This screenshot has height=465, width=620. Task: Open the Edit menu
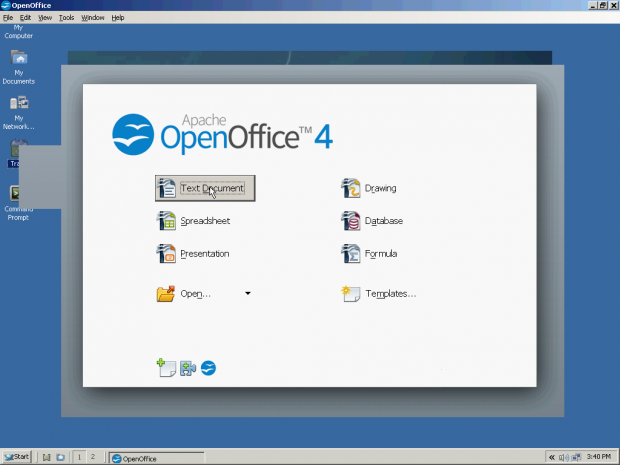coord(25,17)
